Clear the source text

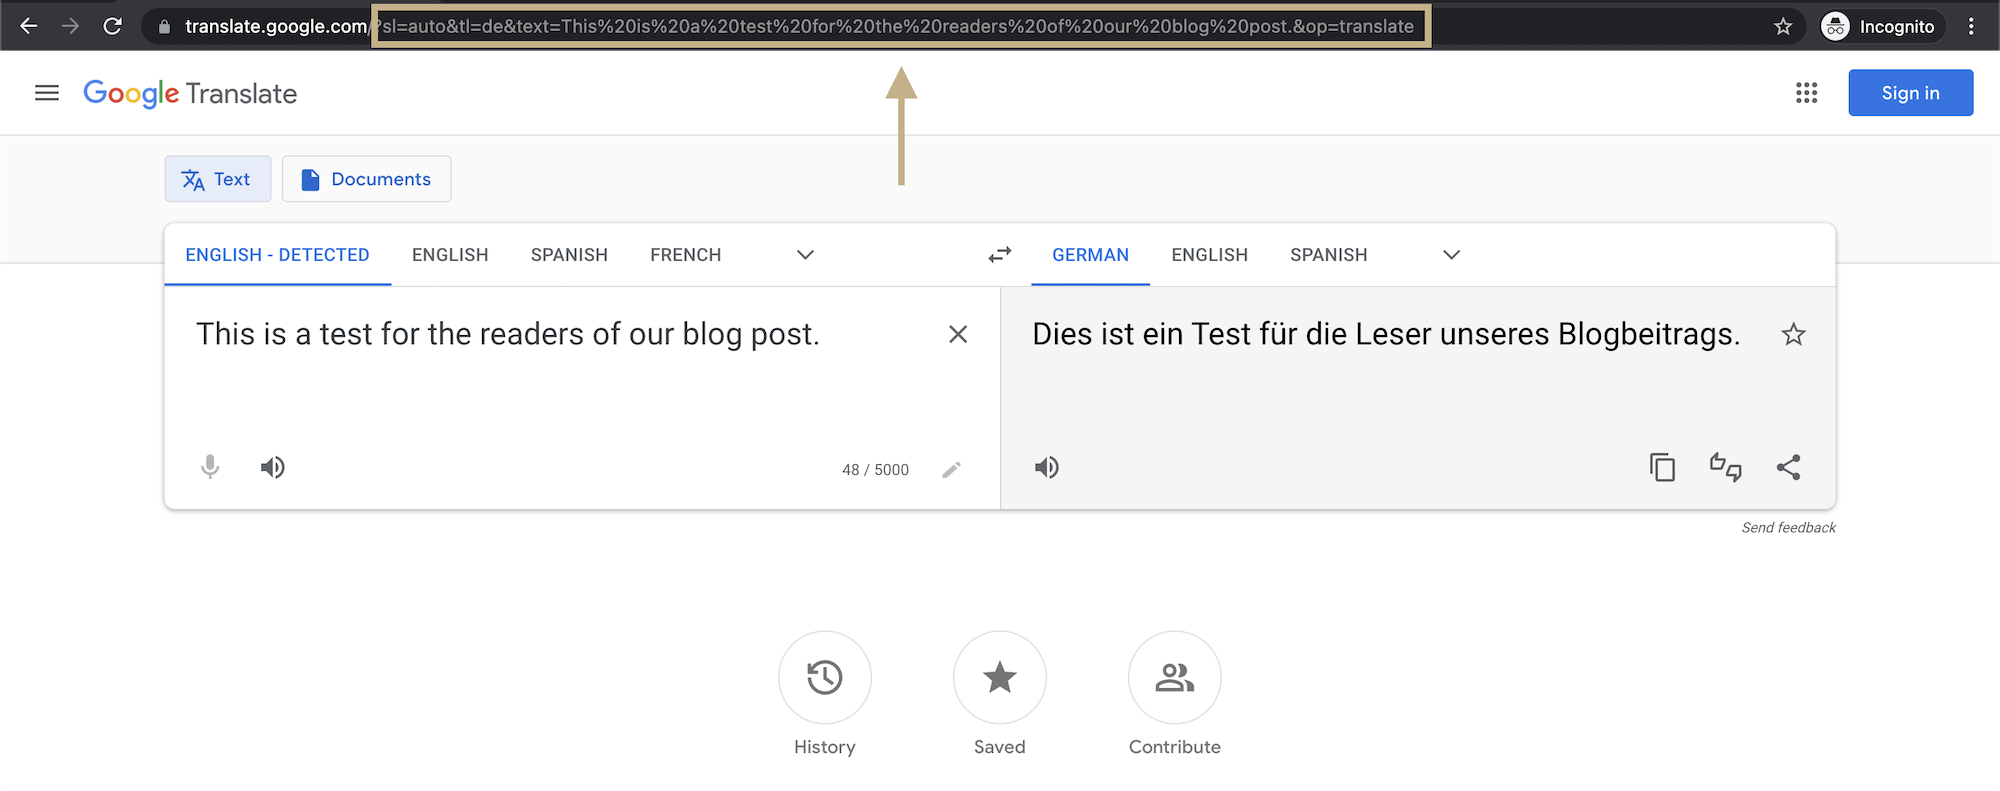coord(957,334)
